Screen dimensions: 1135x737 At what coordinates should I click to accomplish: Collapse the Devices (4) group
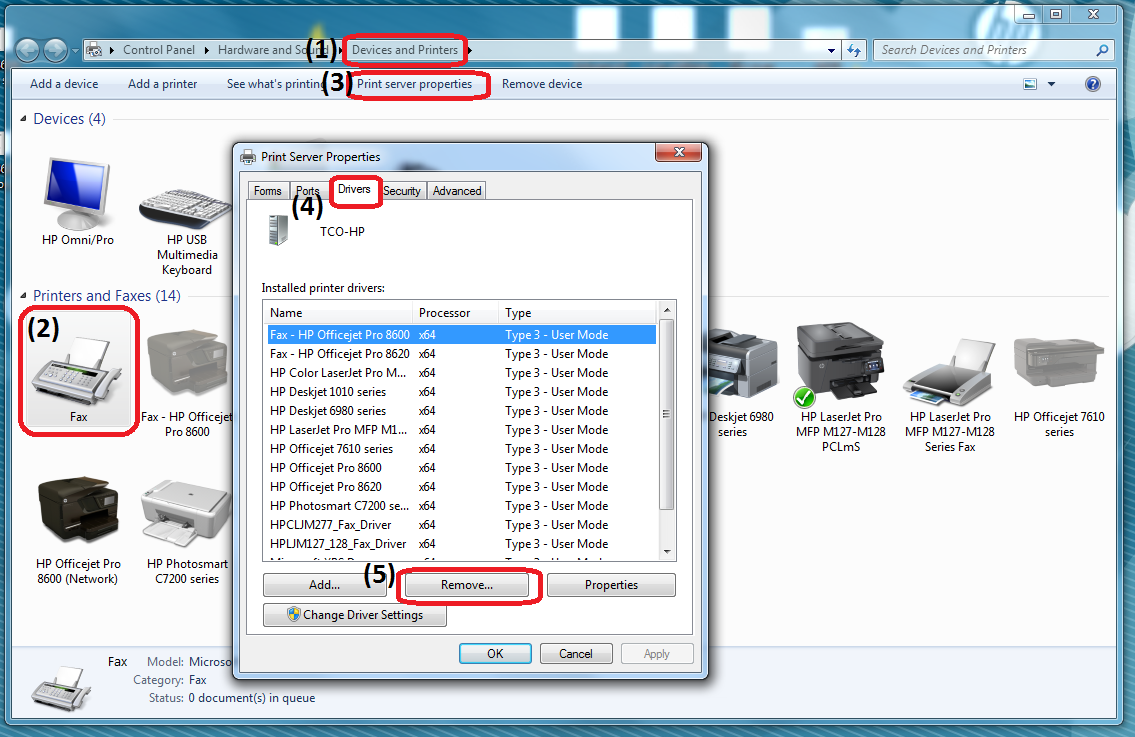pyautogui.click(x=24, y=119)
